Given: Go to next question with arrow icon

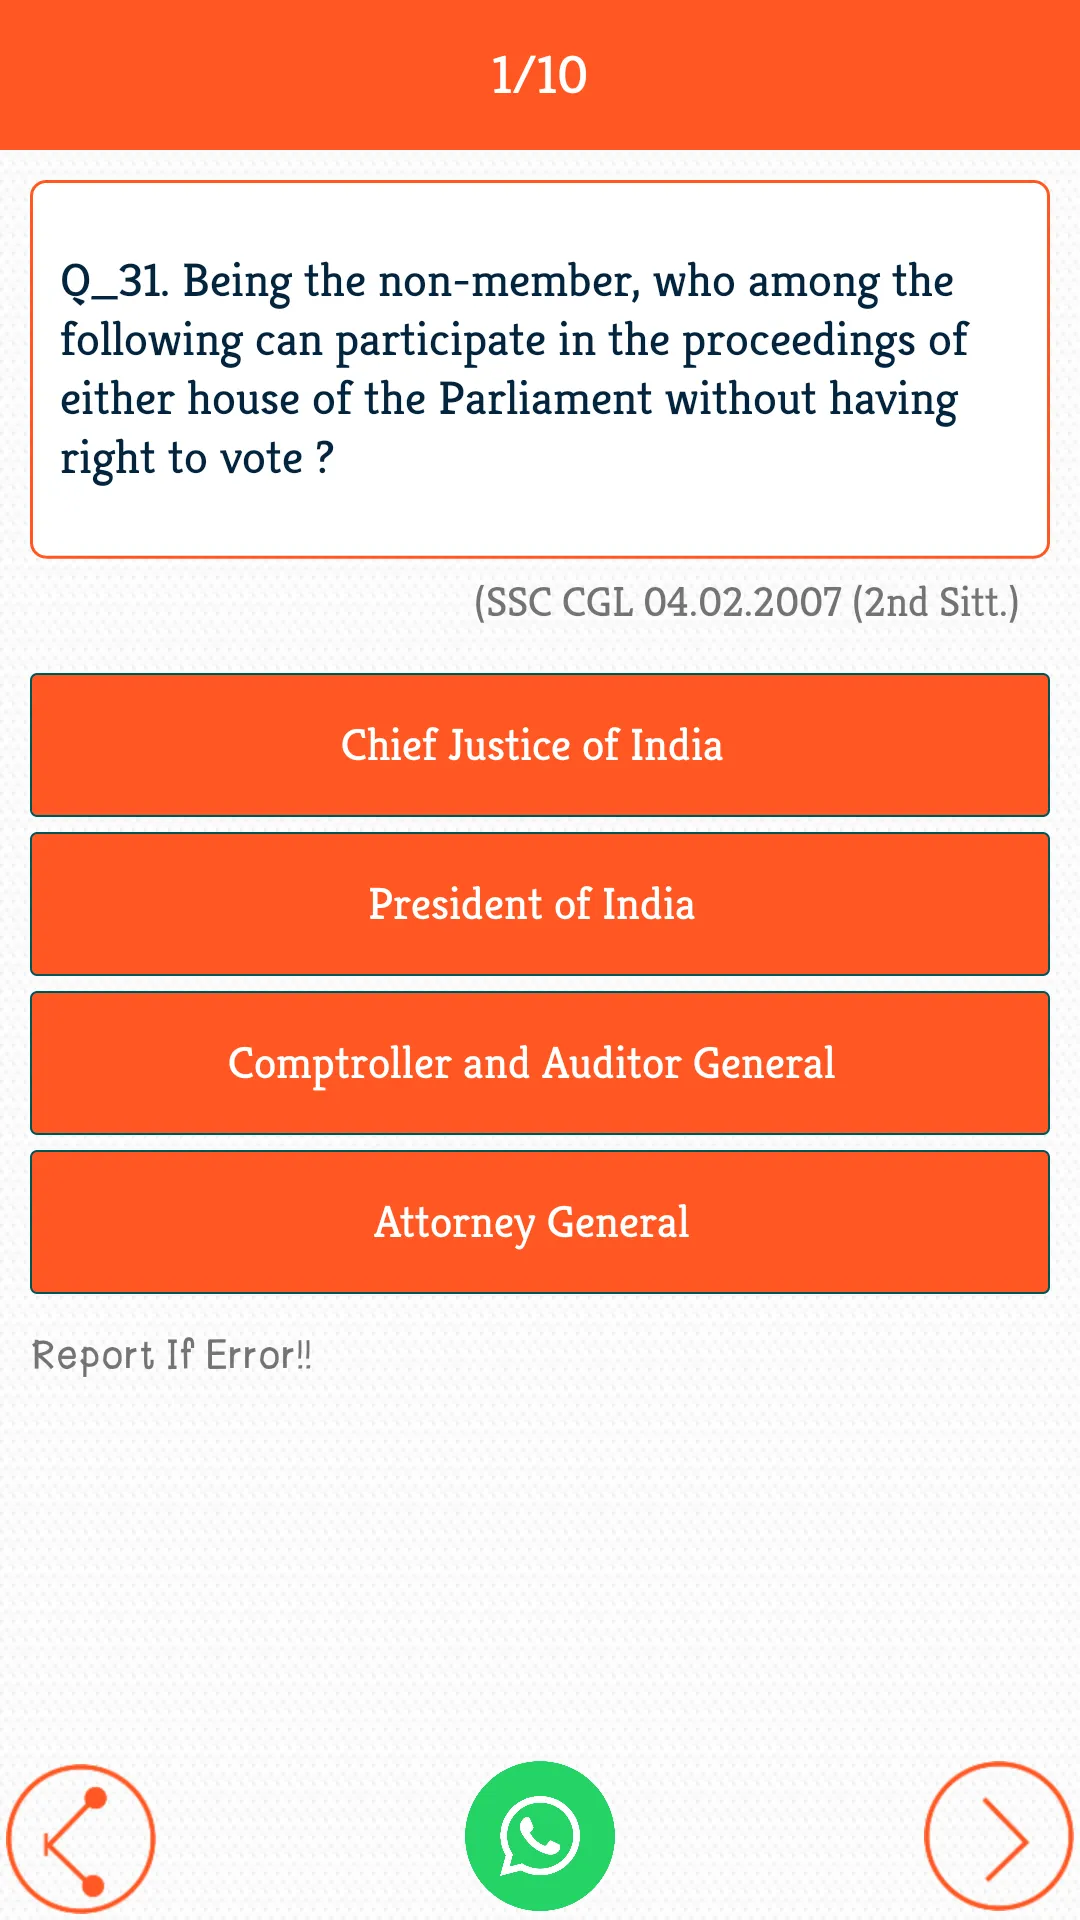Looking at the screenshot, I should (x=998, y=1836).
